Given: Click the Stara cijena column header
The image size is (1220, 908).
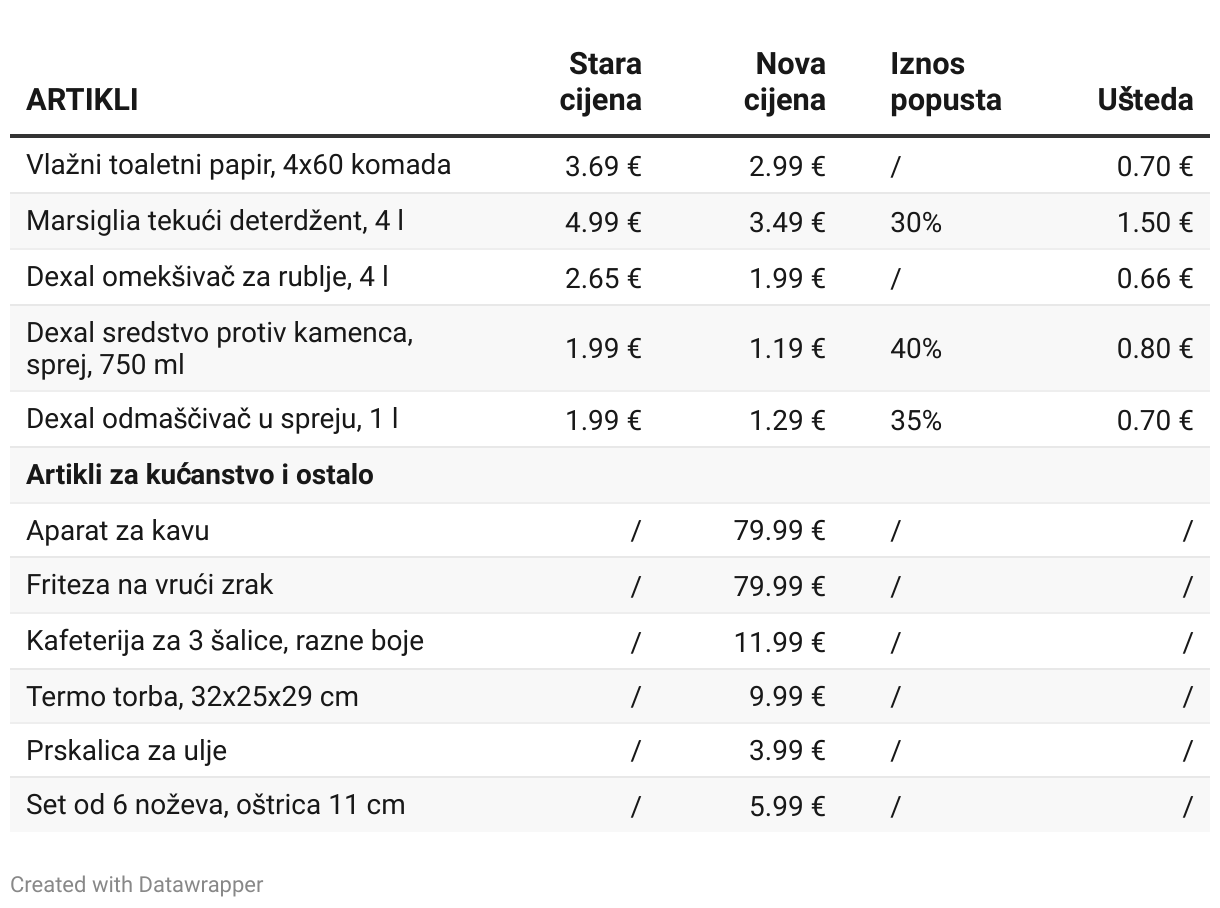Looking at the screenshot, I should pos(600,82).
